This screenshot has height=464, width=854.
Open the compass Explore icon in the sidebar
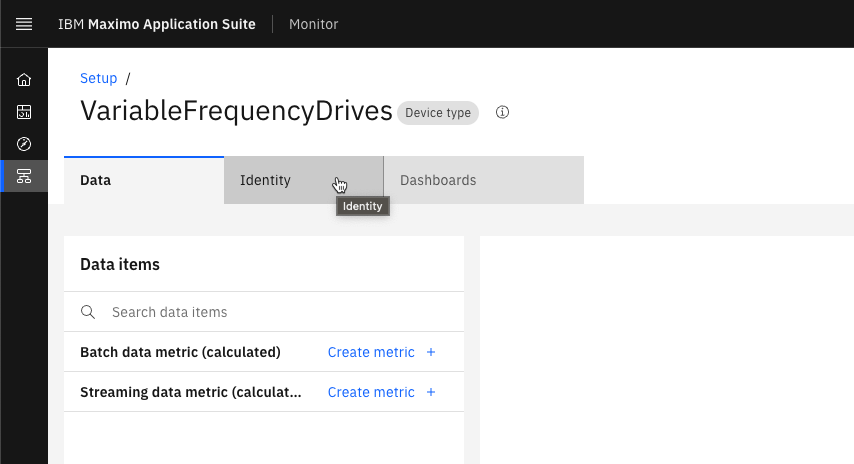pos(24,144)
